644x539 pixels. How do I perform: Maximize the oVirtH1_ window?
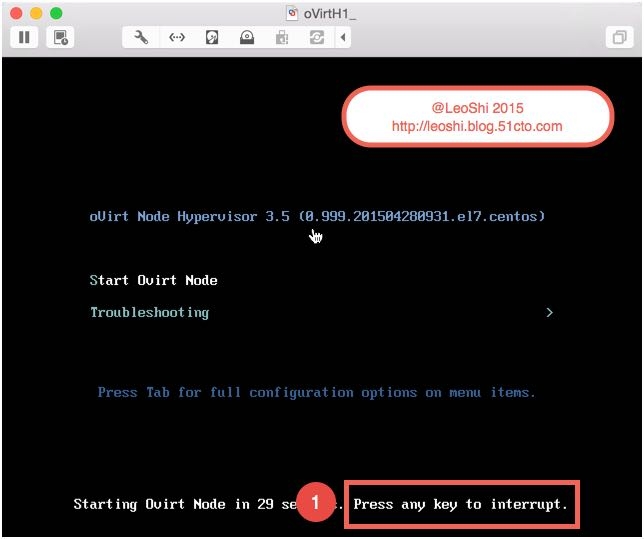pos(56,13)
